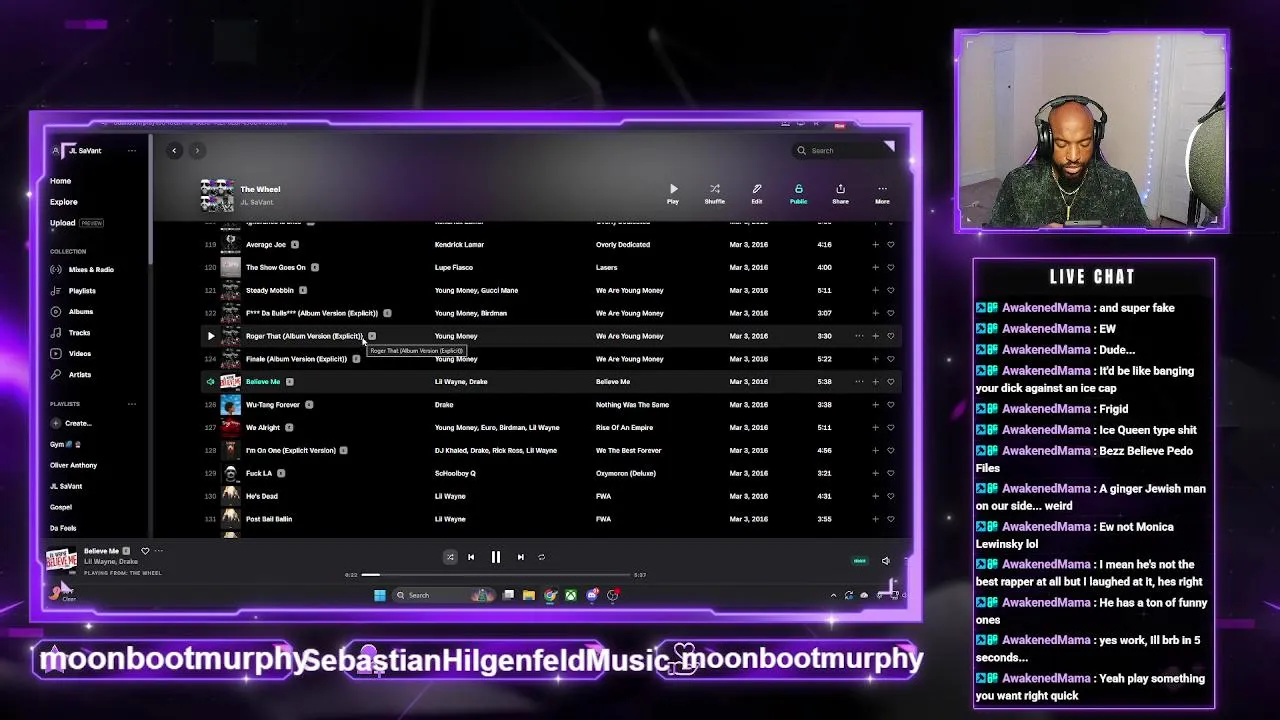Add We Alright to a playlist

click(875, 427)
